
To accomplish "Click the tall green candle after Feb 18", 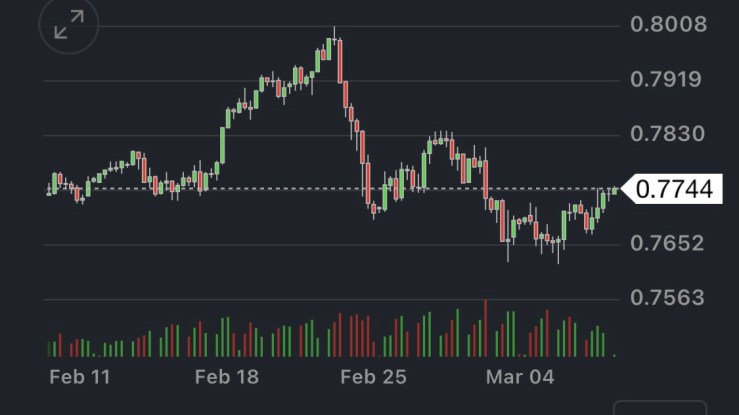I will click(x=220, y=147).
